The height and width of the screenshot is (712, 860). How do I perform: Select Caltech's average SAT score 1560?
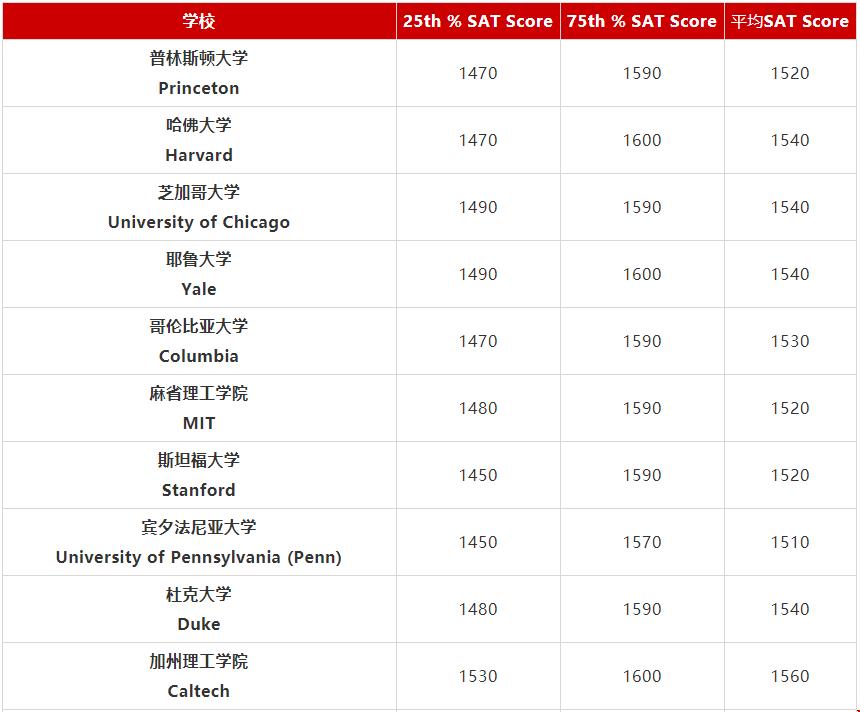(790, 675)
